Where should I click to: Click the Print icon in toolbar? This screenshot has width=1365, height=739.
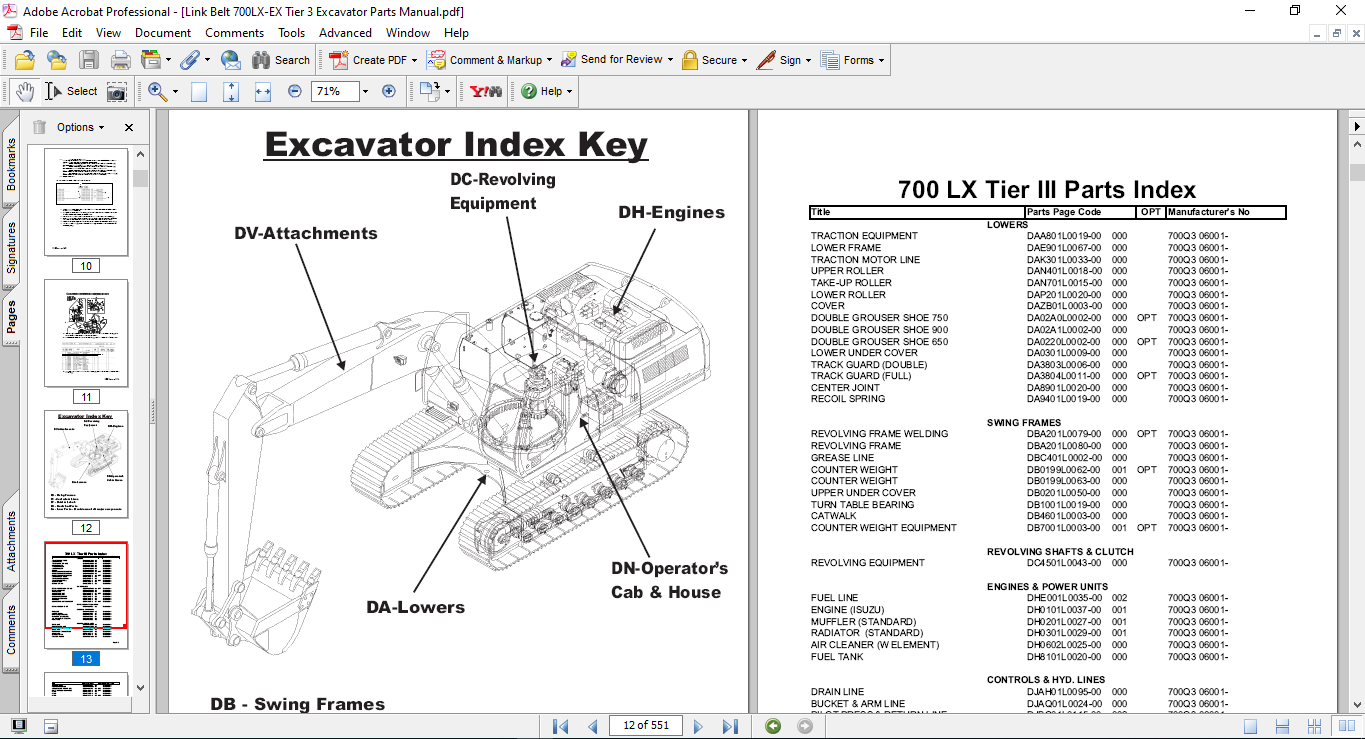click(121, 60)
